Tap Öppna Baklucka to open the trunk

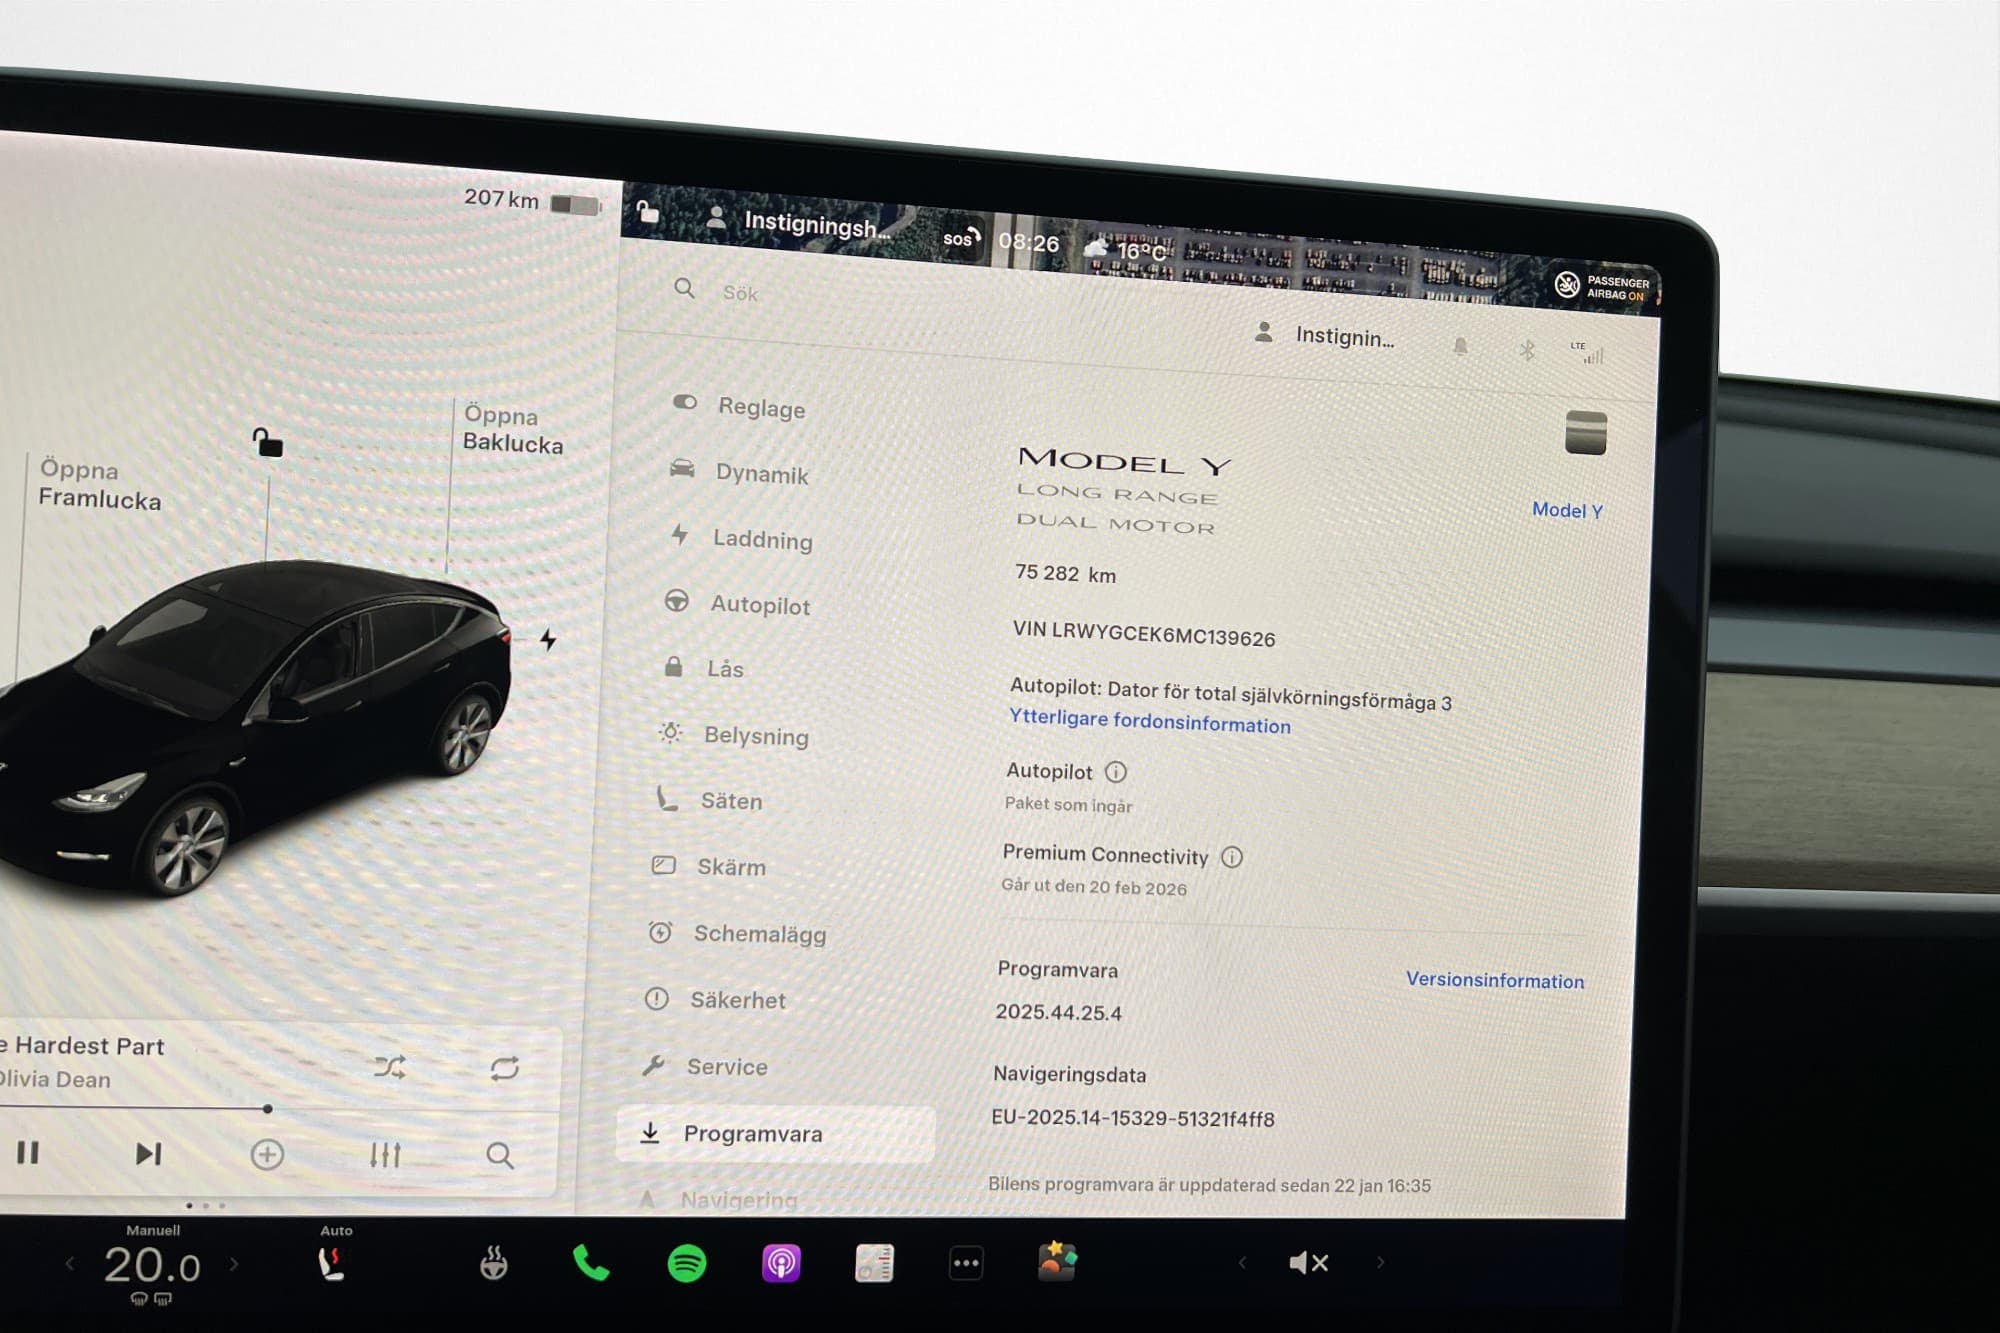(513, 430)
